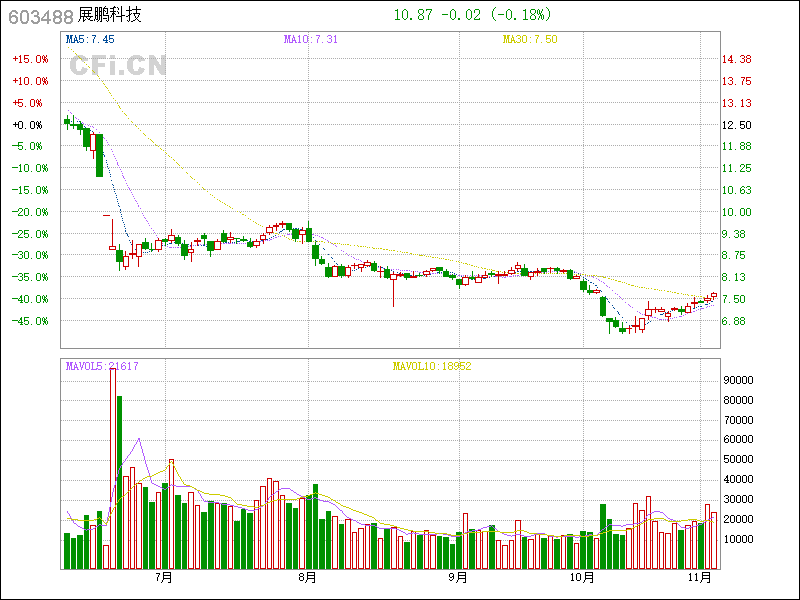Click the 14.38 price axis label
The height and width of the screenshot is (600, 800).
tap(737, 60)
